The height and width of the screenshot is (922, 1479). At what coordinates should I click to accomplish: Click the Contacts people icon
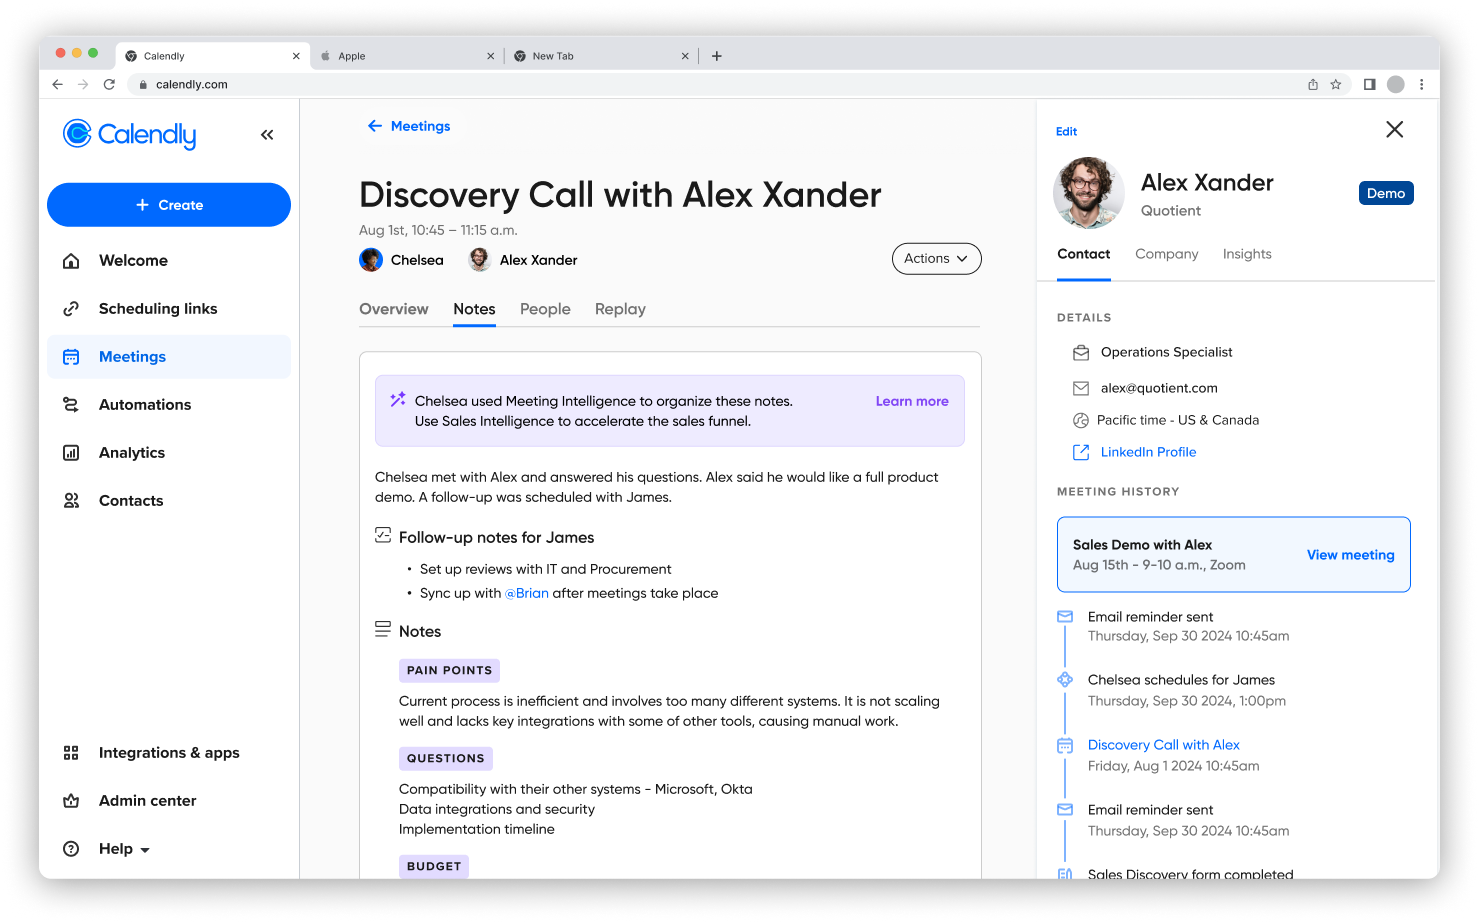71,501
